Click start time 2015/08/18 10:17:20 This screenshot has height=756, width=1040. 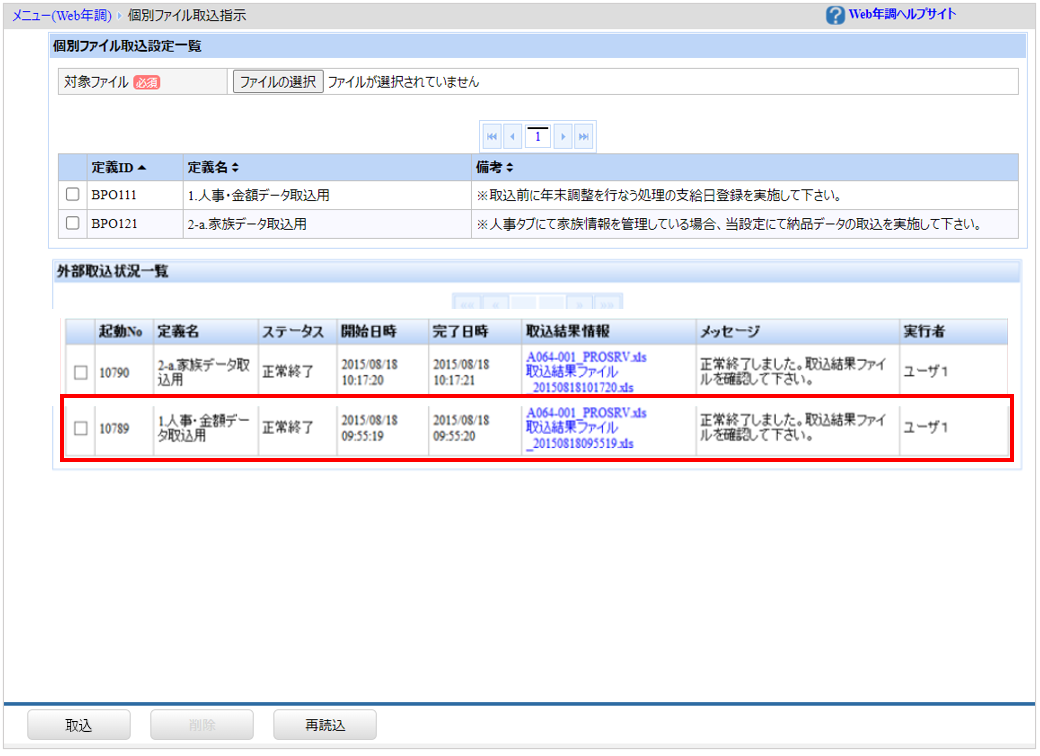[369, 372]
